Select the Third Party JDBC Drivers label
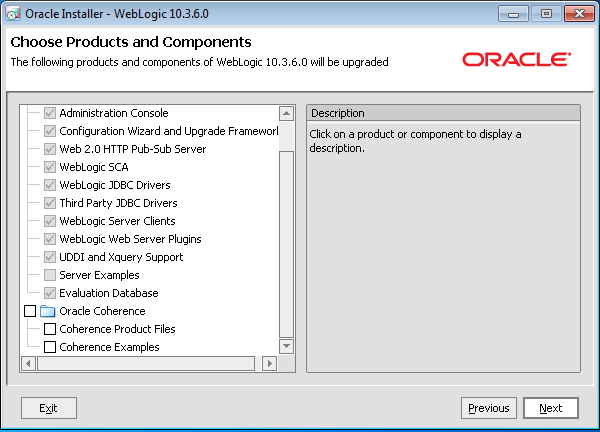600x432 pixels. (x=118, y=203)
